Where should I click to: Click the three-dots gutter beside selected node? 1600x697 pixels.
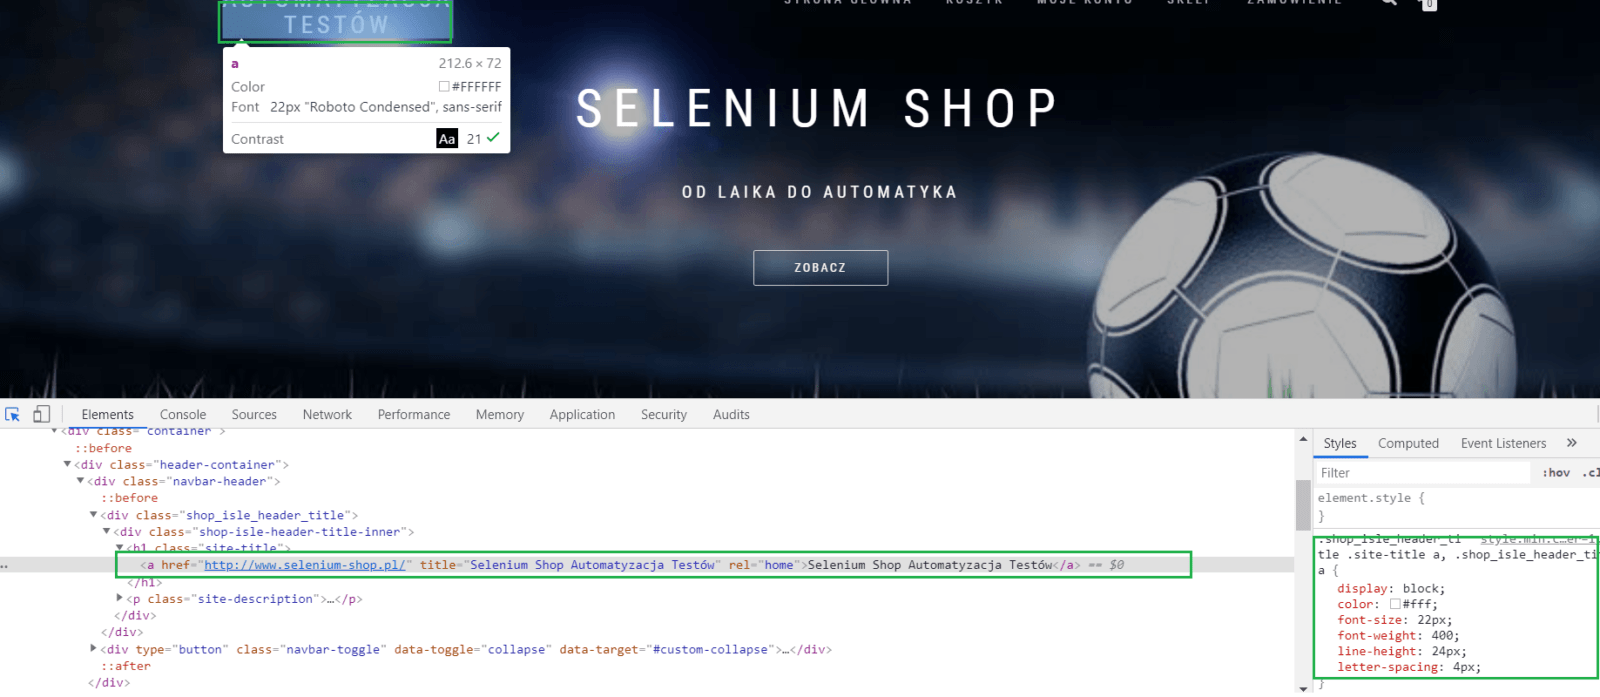point(5,566)
